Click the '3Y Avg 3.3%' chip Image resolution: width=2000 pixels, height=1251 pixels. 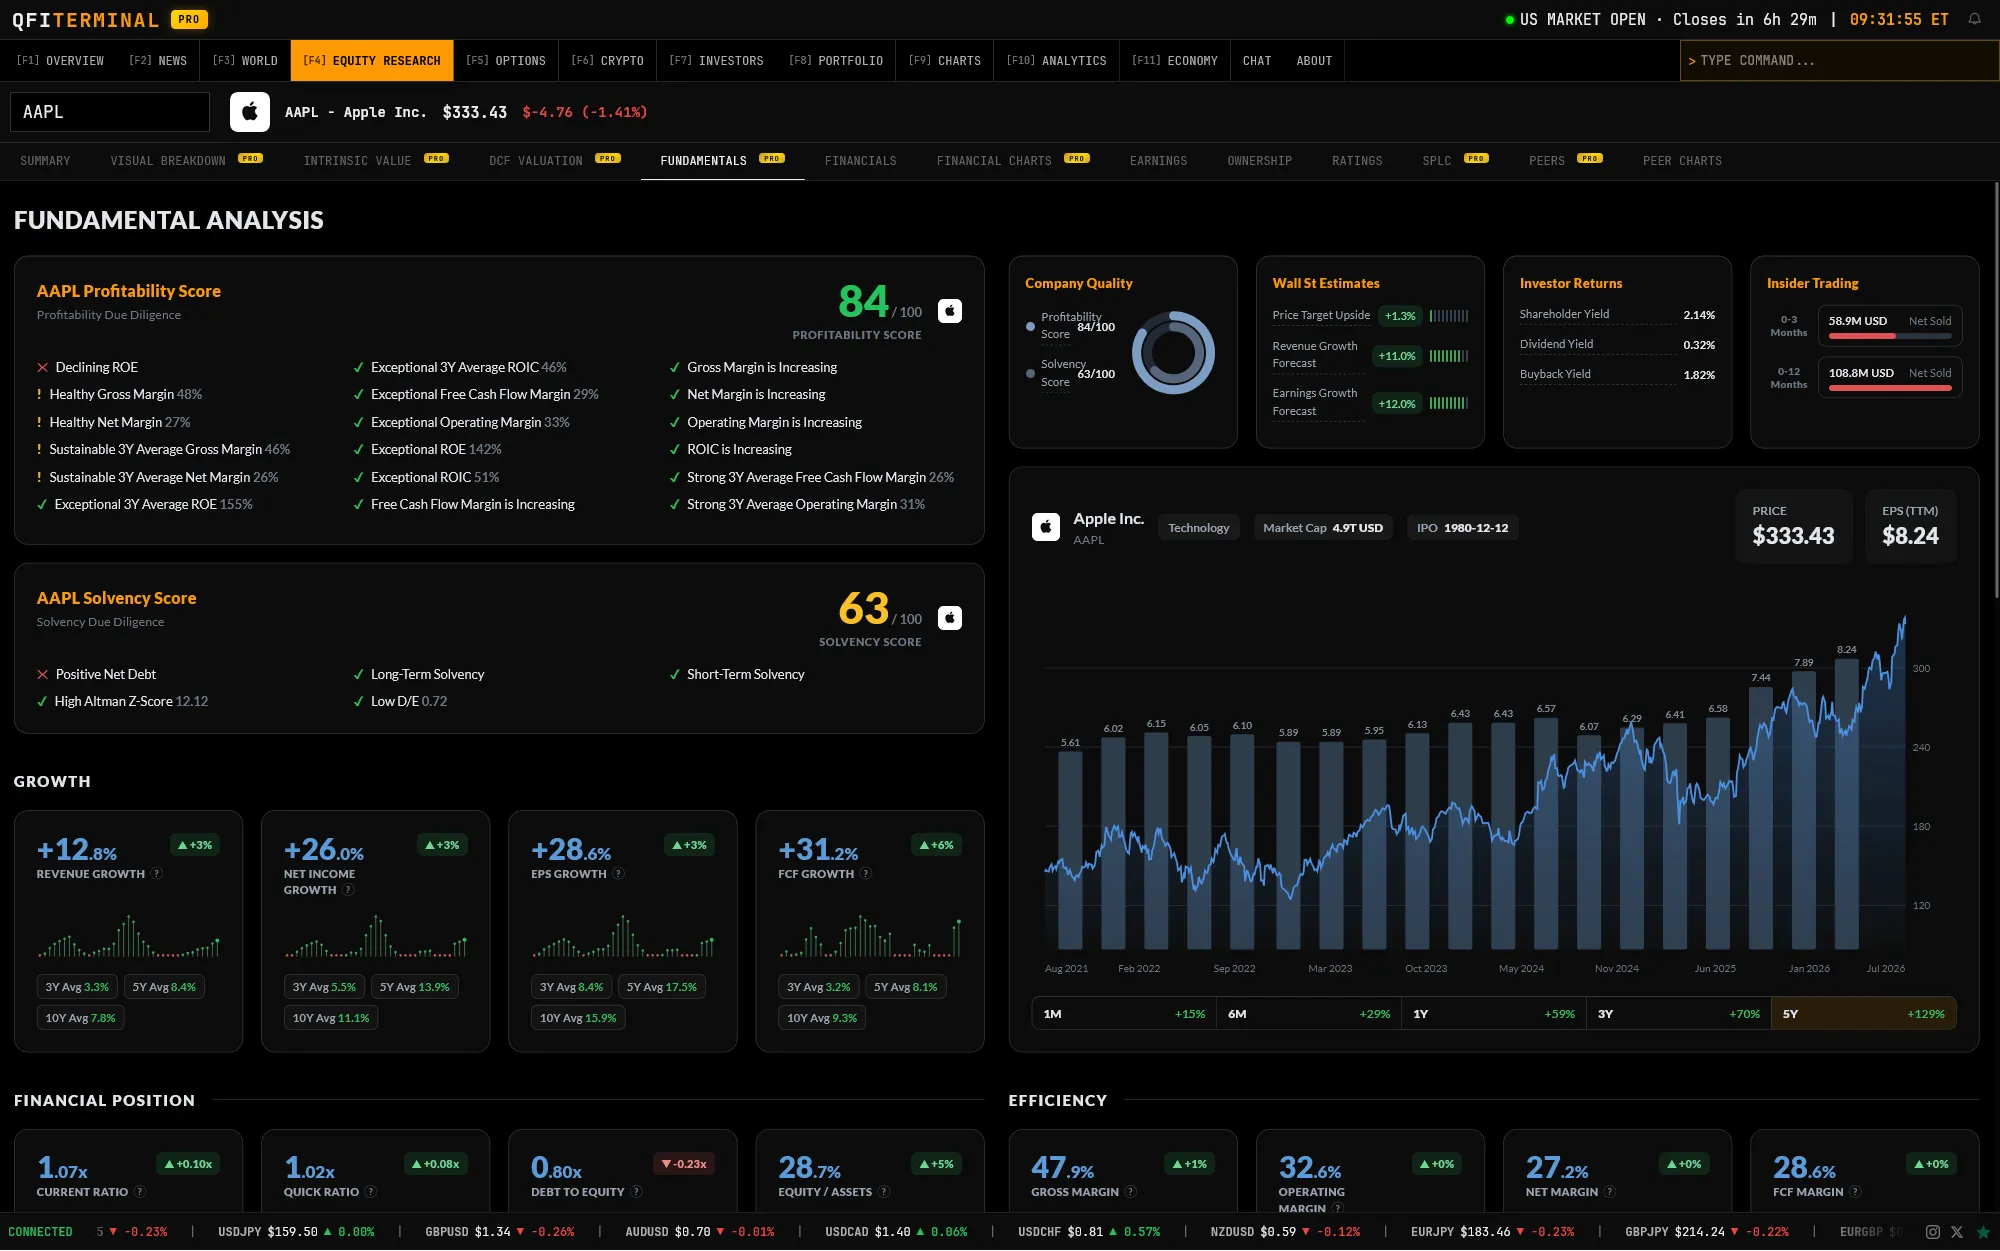pos(77,987)
